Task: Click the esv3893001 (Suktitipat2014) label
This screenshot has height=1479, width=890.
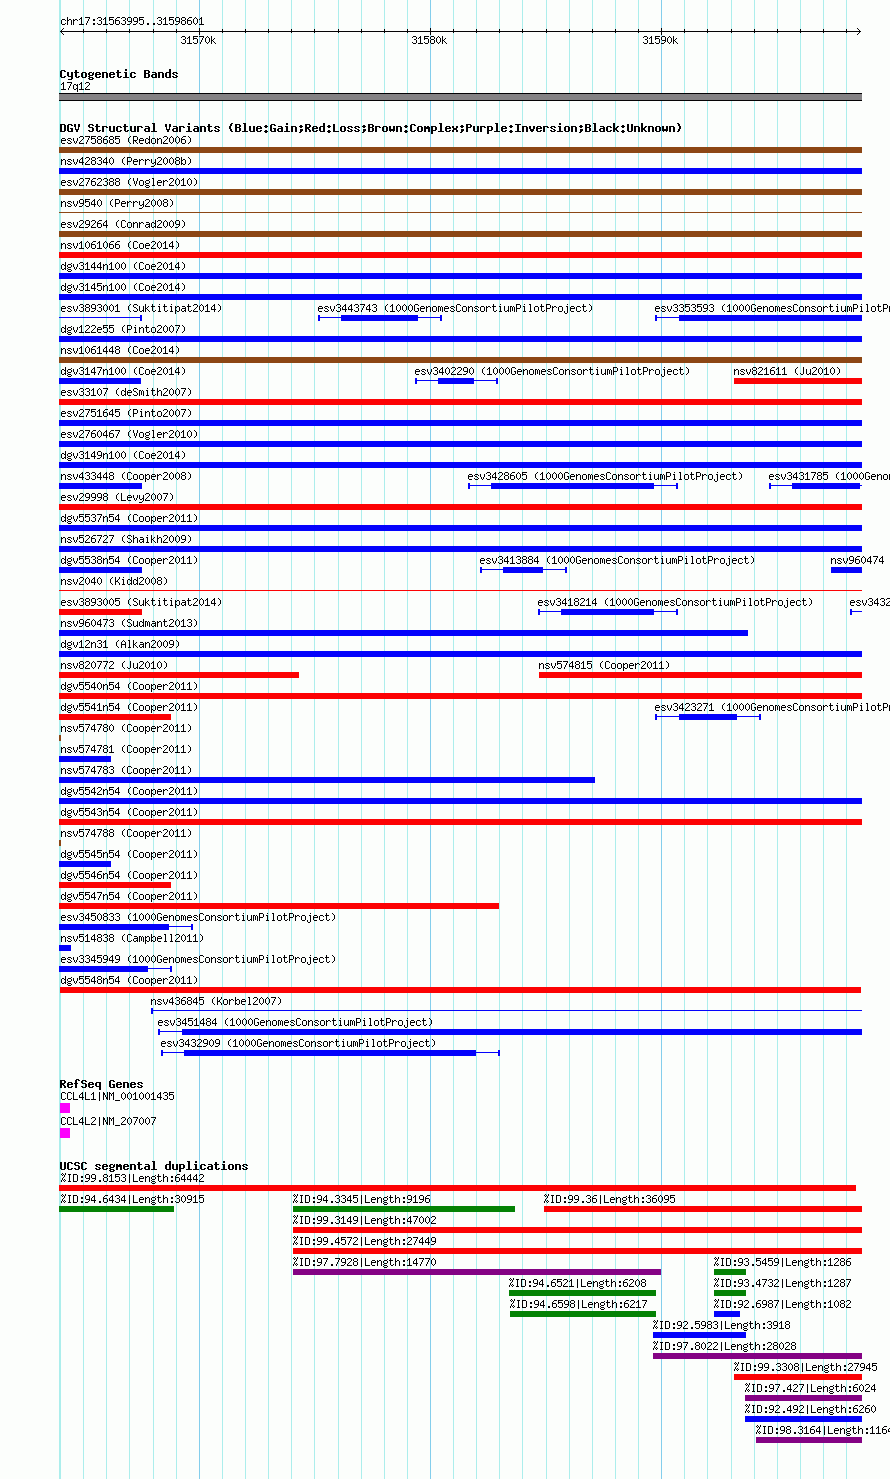Action: click(x=141, y=308)
